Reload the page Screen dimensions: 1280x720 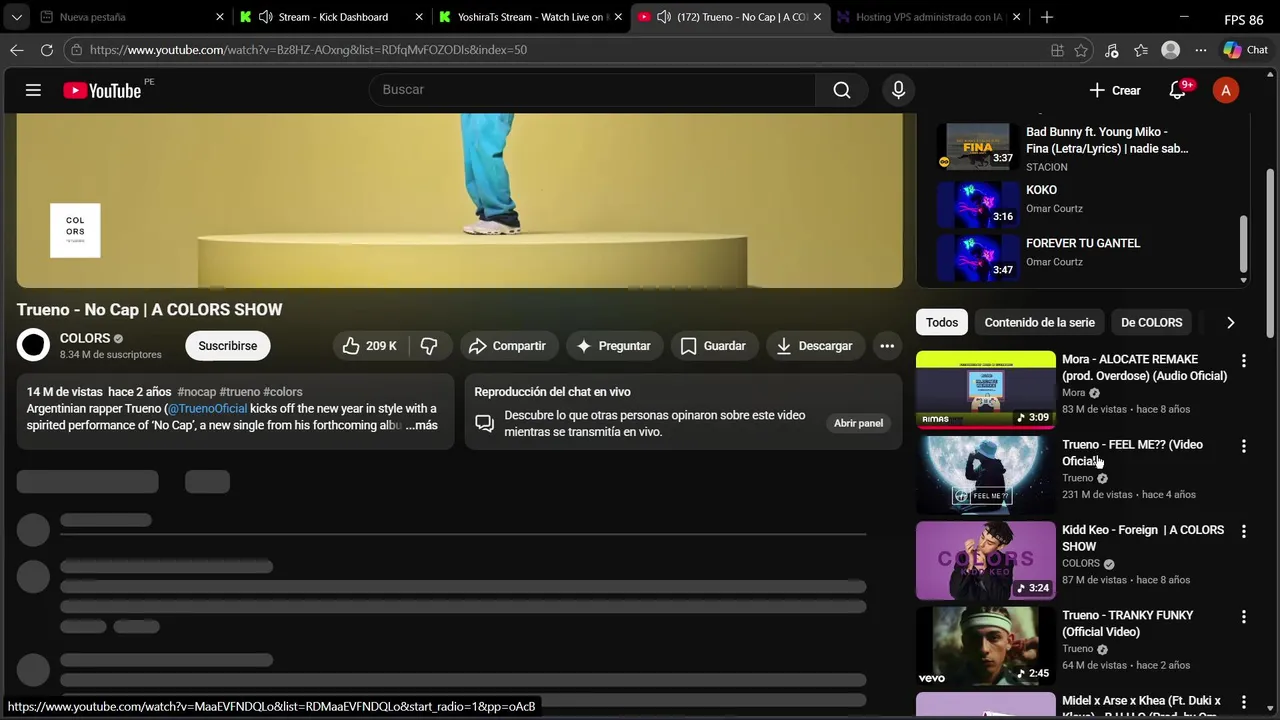coord(47,50)
